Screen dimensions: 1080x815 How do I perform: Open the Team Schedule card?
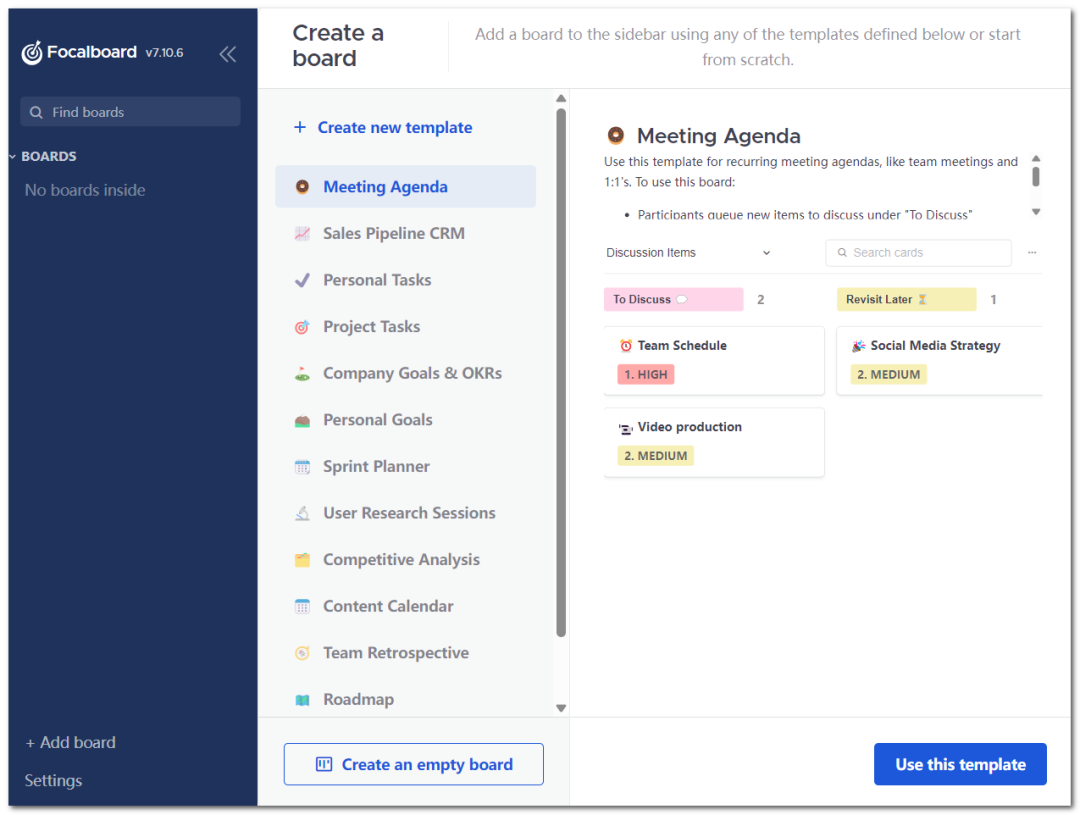[714, 360]
